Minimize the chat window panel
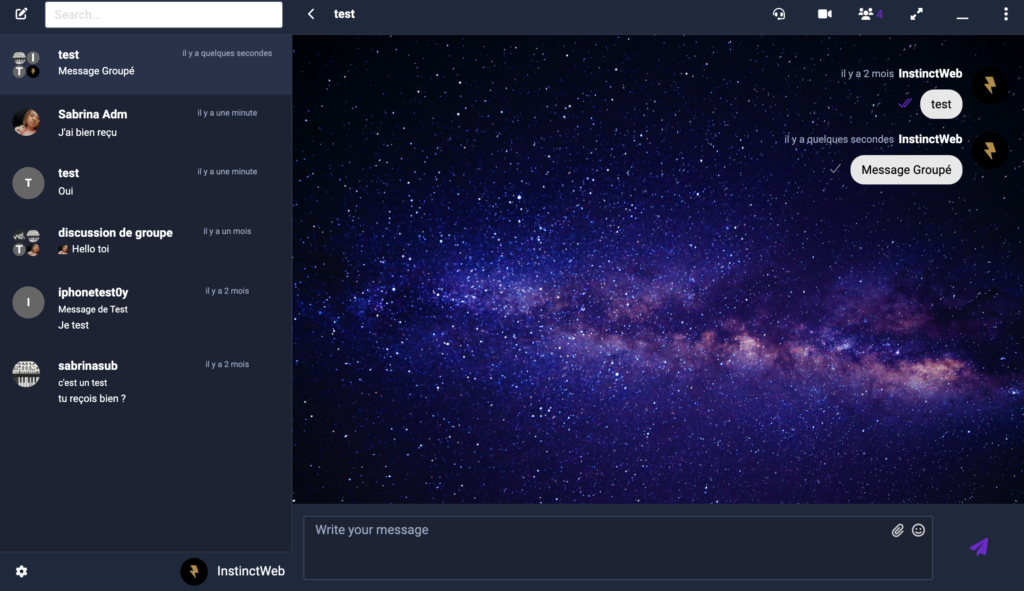Screen dimensions: 1024x591 point(962,16)
